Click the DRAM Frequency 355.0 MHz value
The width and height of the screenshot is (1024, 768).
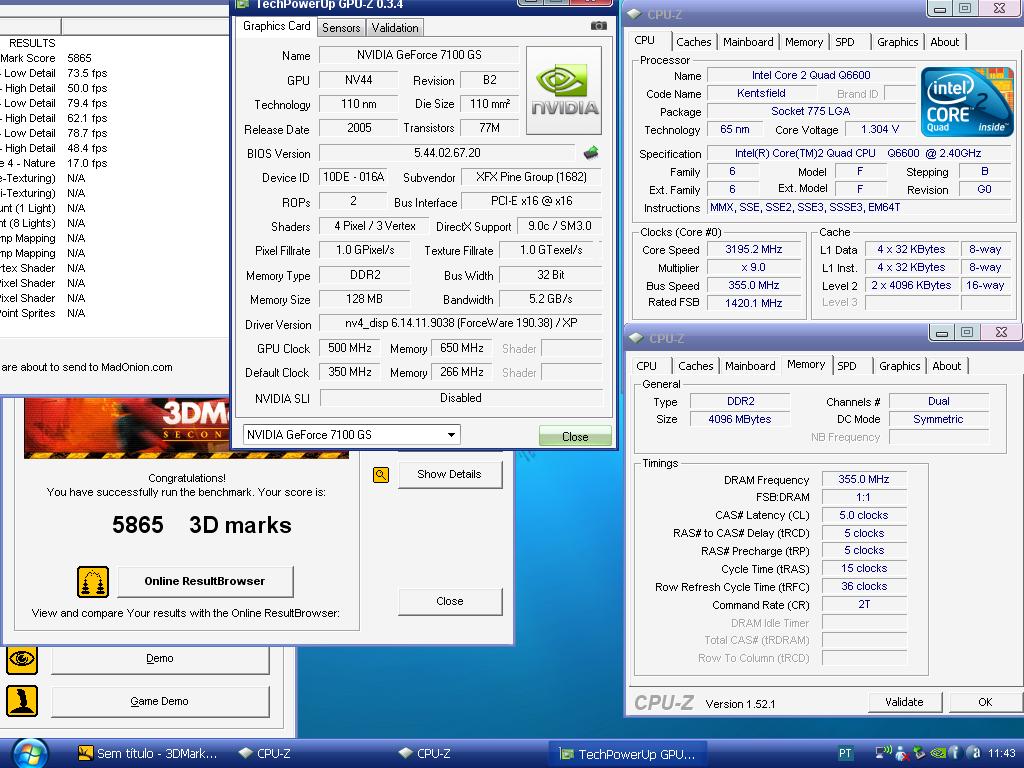(x=864, y=479)
